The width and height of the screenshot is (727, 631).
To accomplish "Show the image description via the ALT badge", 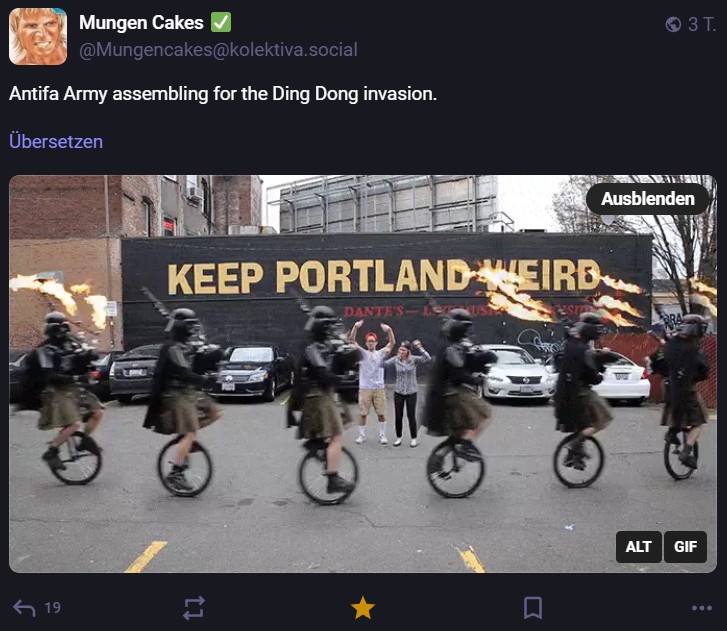I will point(638,547).
